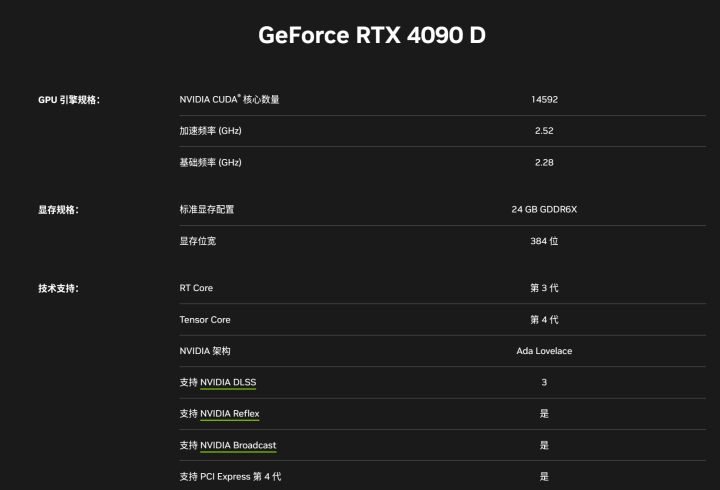Select the CUDA core value 14592
Viewport: 720px width, 490px height.
tap(544, 100)
